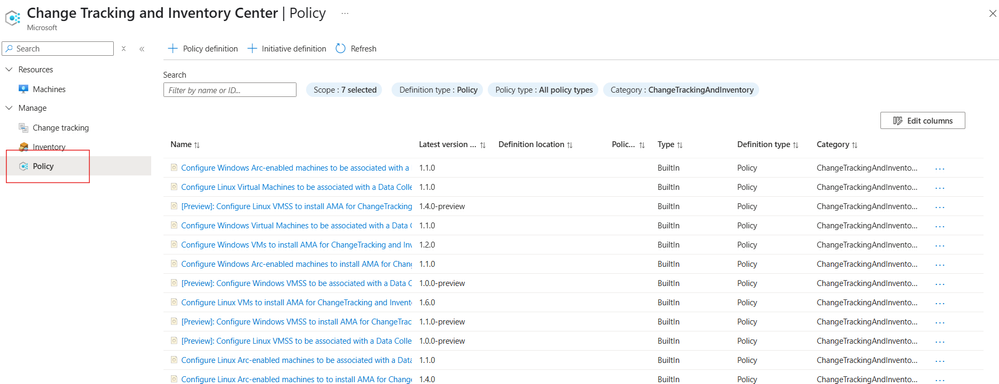This screenshot has width=999, height=384.
Task: Click the Inventory box icon in sidebar
Action: (x=24, y=147)
